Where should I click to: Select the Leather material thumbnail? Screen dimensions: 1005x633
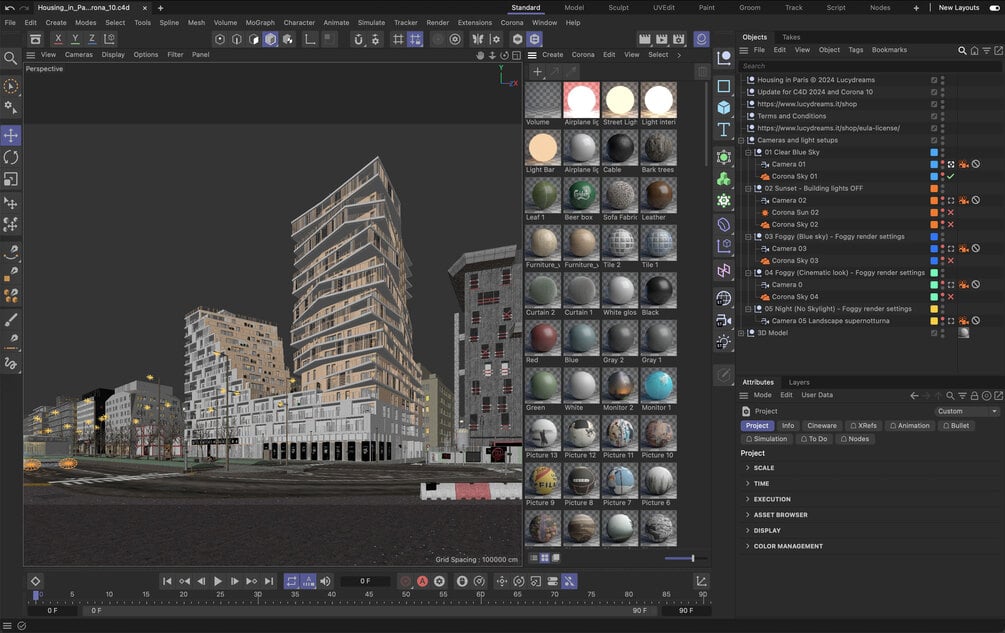coord(657,197)
